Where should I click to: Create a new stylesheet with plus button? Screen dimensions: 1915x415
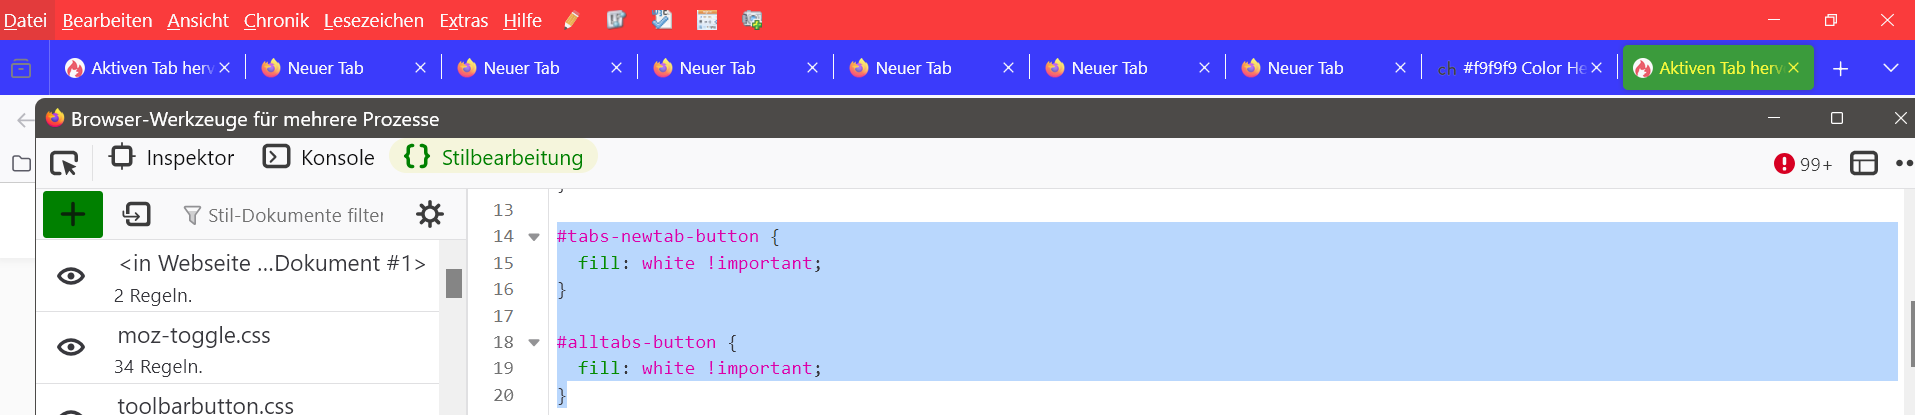(73, 214)
